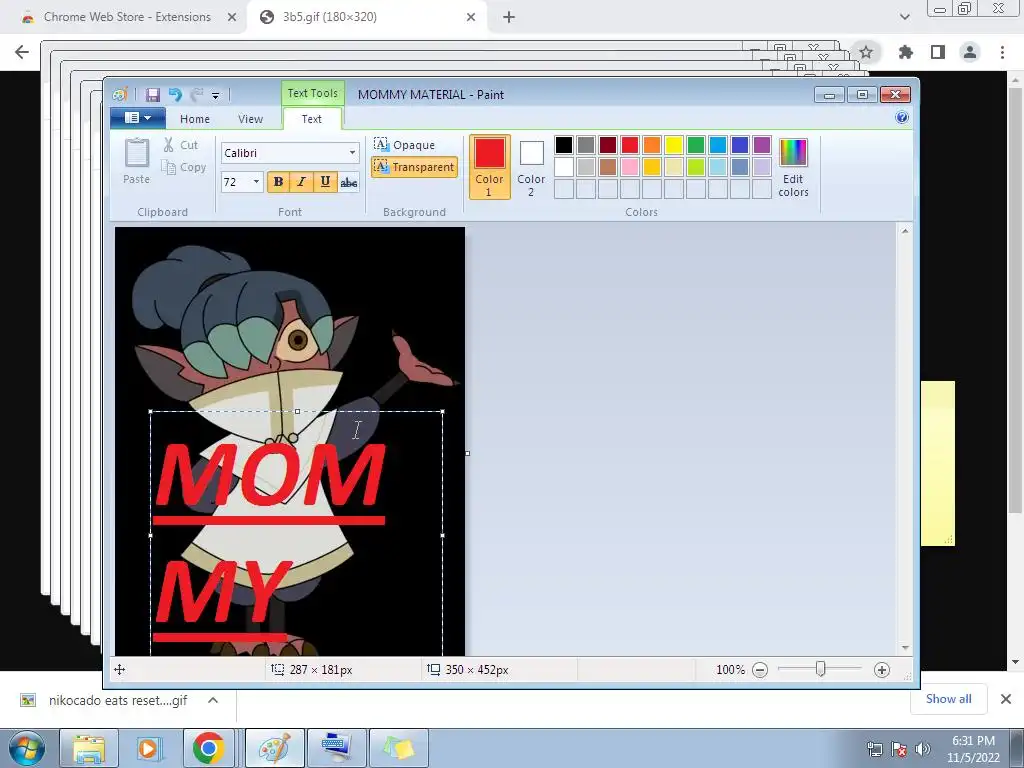Screen dimensions: 1024x768
Task: Pick the green color swatch
Action: coord(696,144)
